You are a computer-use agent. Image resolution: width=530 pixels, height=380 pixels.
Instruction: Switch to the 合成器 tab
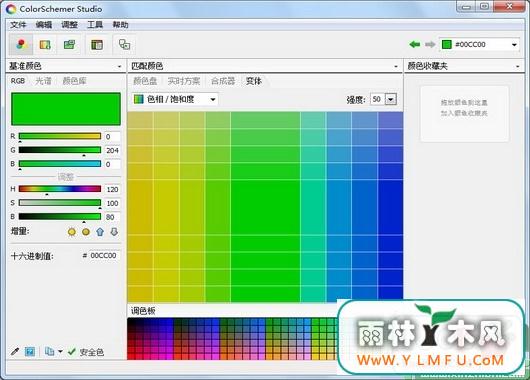223,81
